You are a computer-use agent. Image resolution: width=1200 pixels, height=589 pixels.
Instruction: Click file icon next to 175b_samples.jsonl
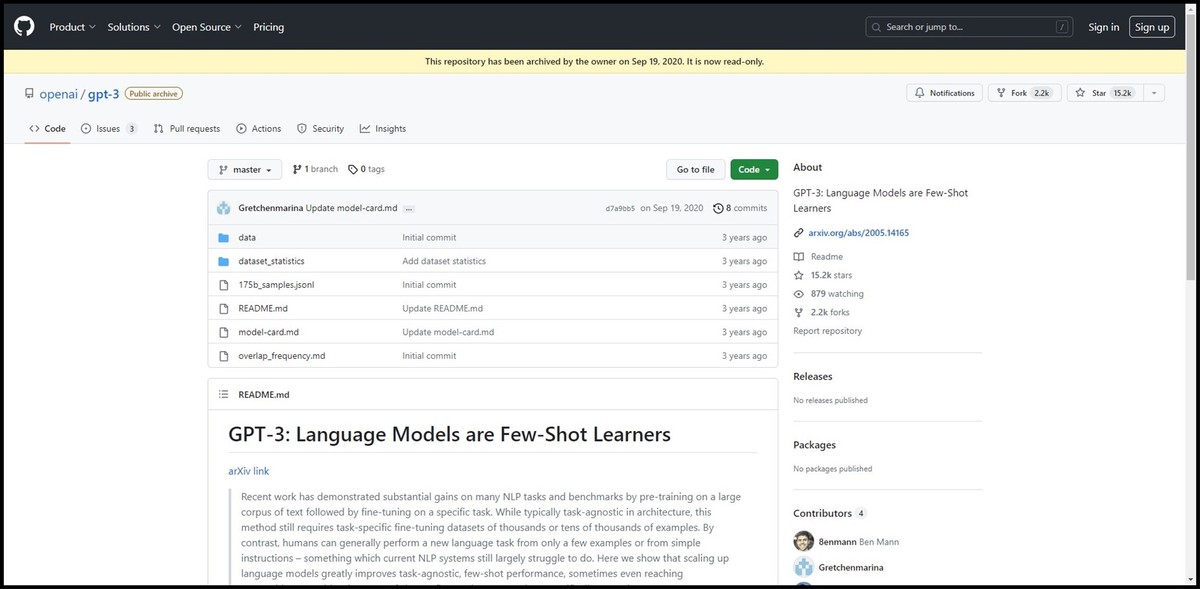(224, 285)
